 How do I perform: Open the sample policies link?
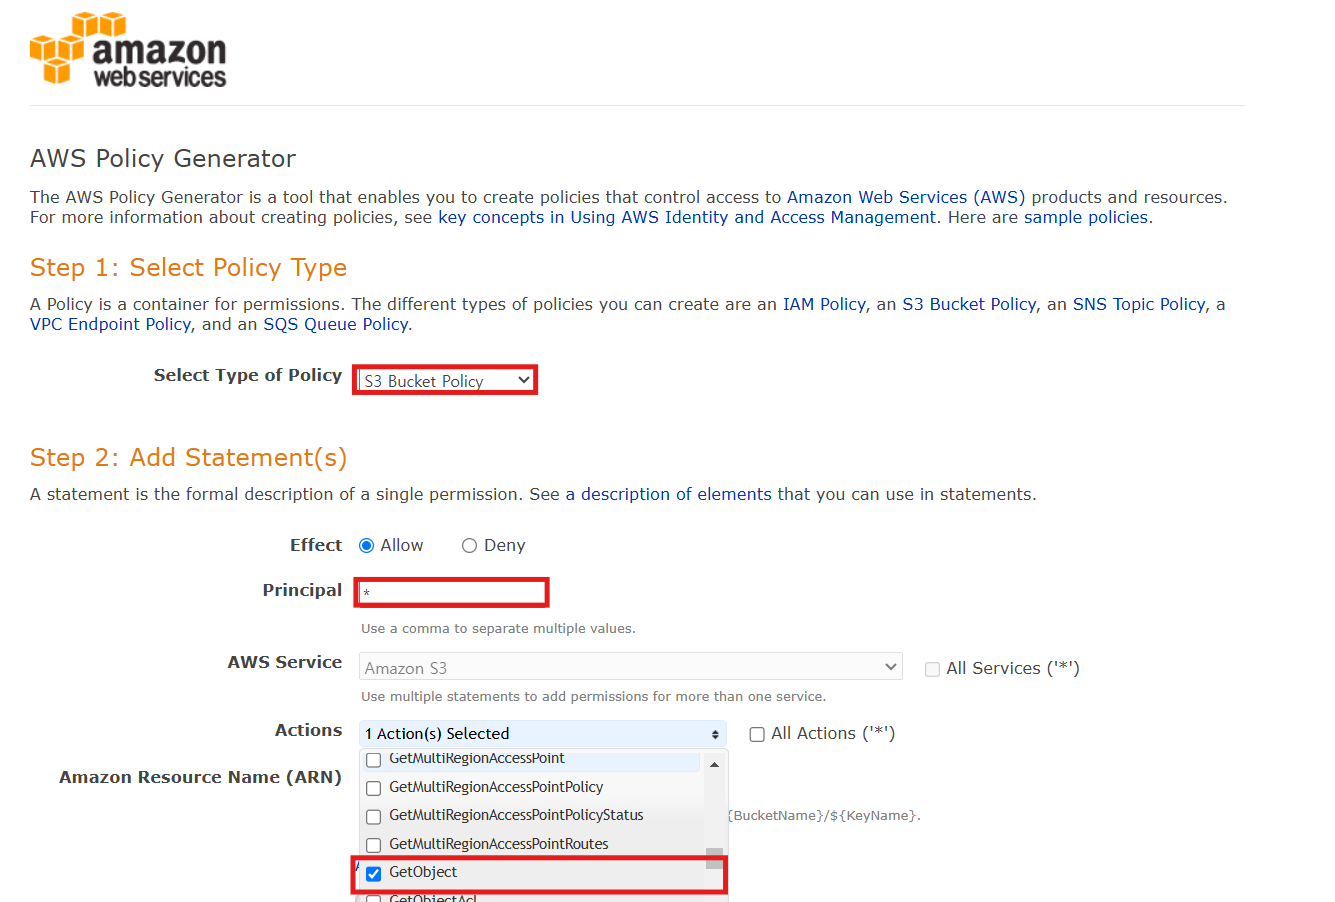tap(1086, 217)
